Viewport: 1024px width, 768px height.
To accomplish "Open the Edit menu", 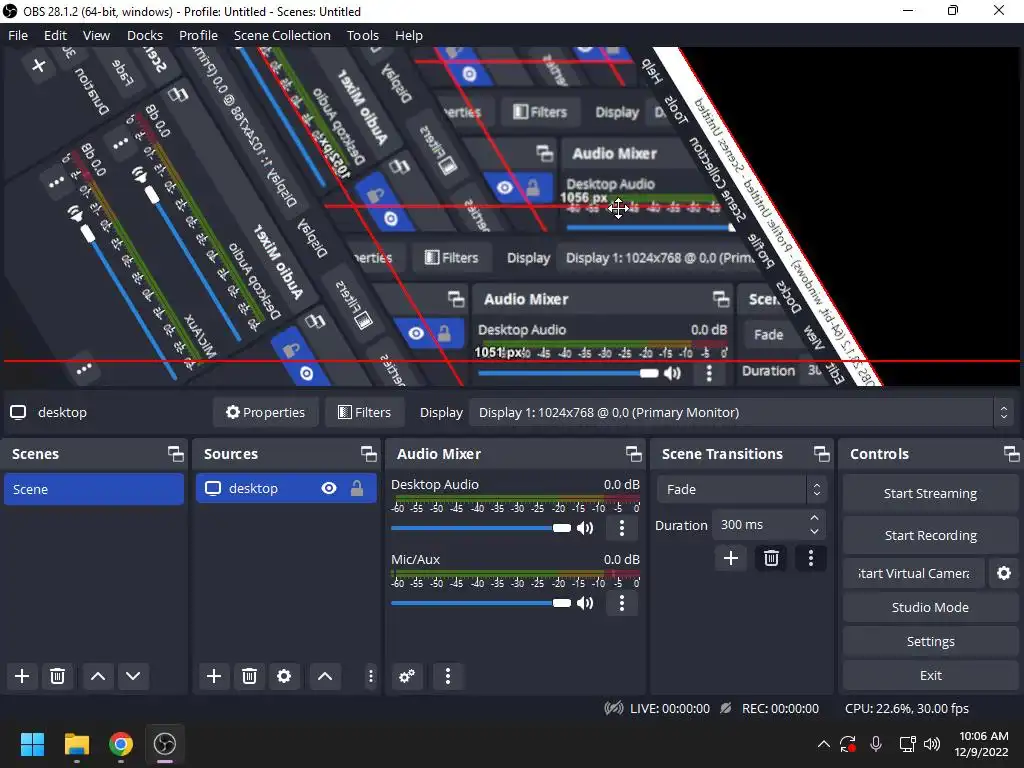I will (55, 35).
